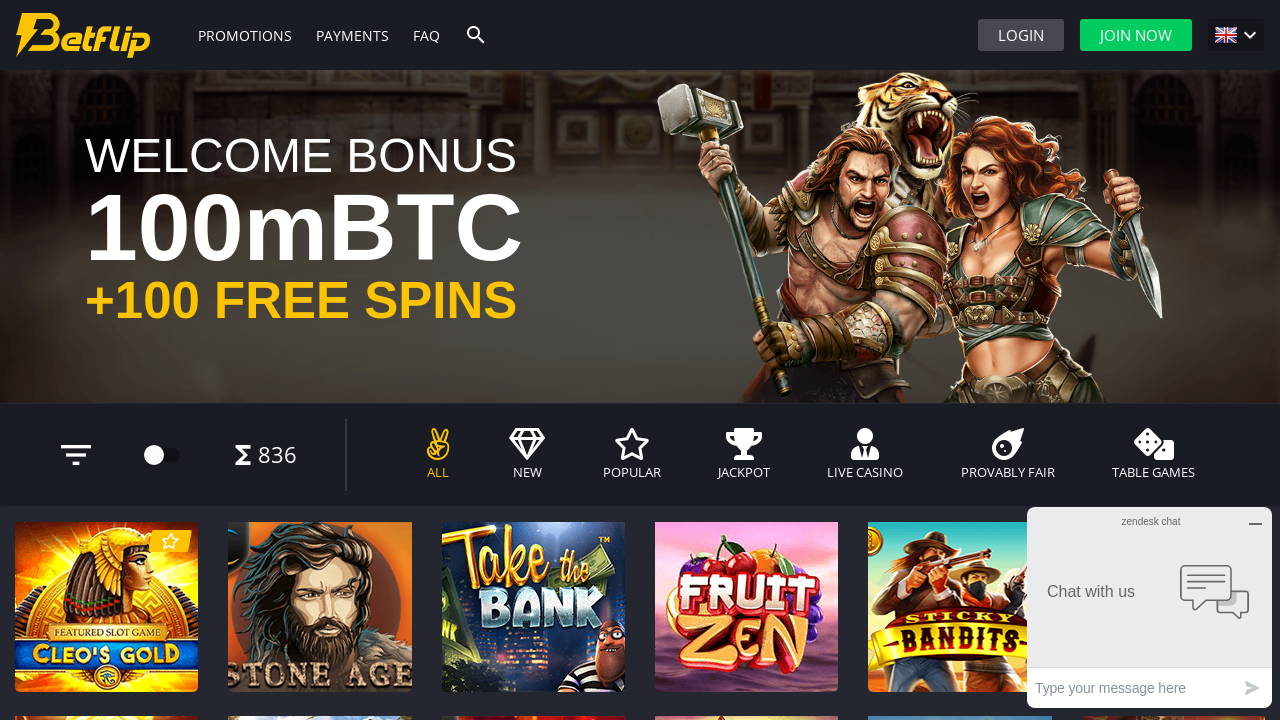The image size is (1280, 720).
Task: Open the PAYMENTS menu item
Action: [x=352, y=35]
